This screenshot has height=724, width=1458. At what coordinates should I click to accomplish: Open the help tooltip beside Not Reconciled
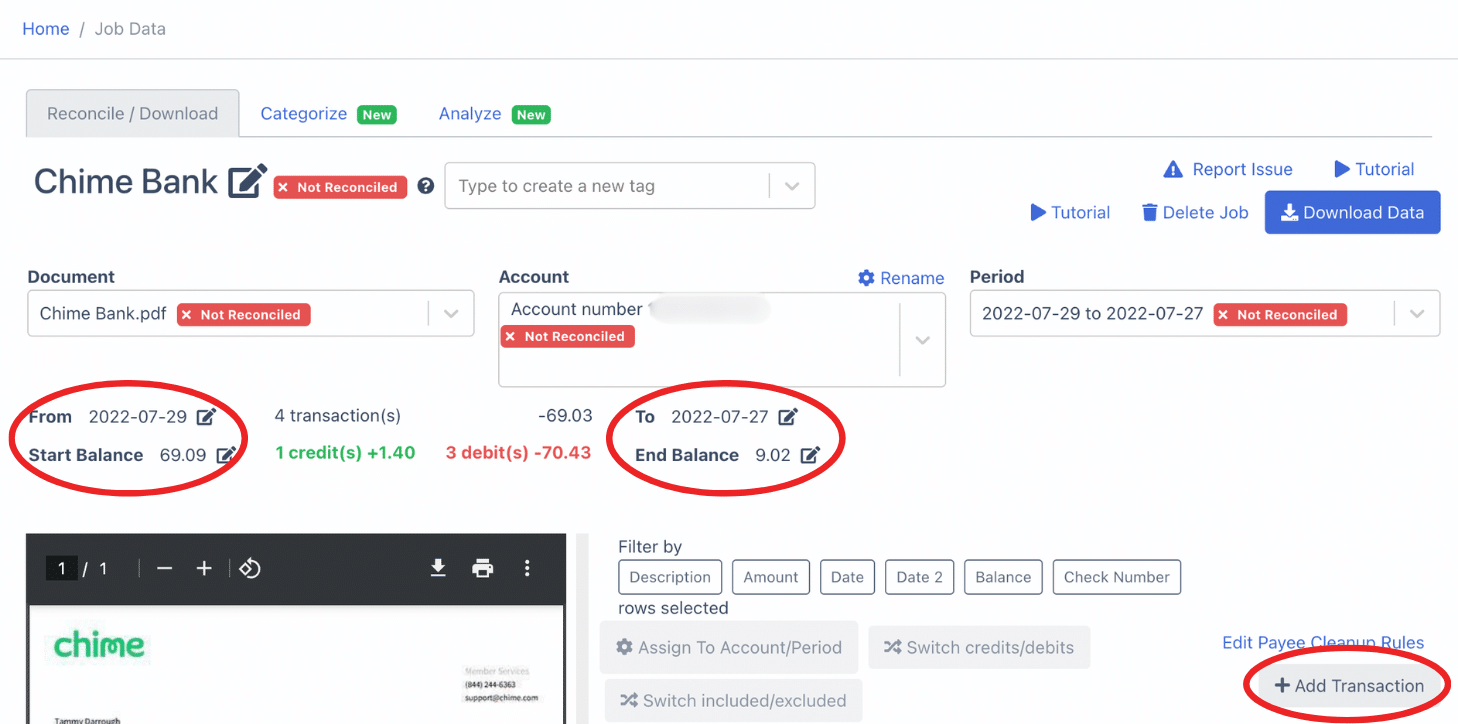click(425, 185)
